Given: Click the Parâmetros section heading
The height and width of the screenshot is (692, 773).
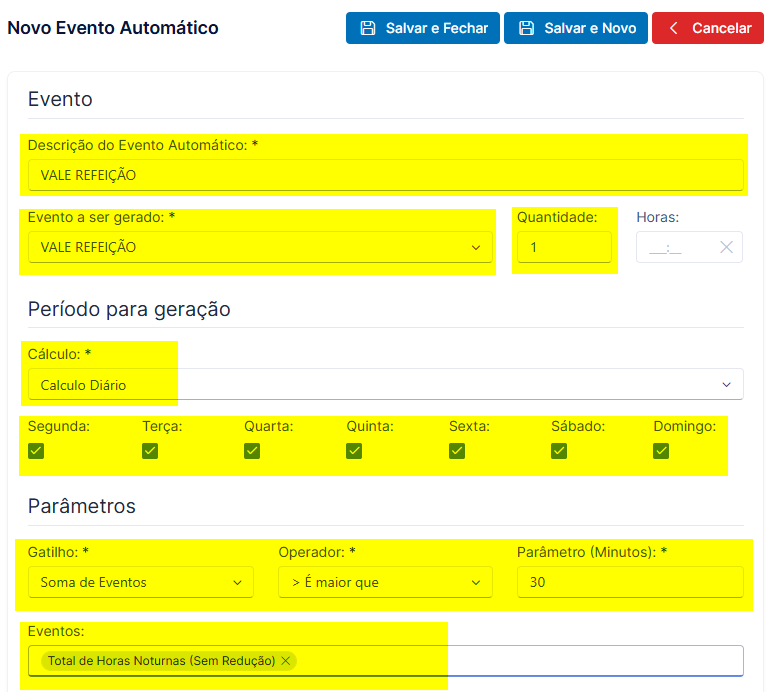Looking at the screenshot, I should click(x=82, y=506).
